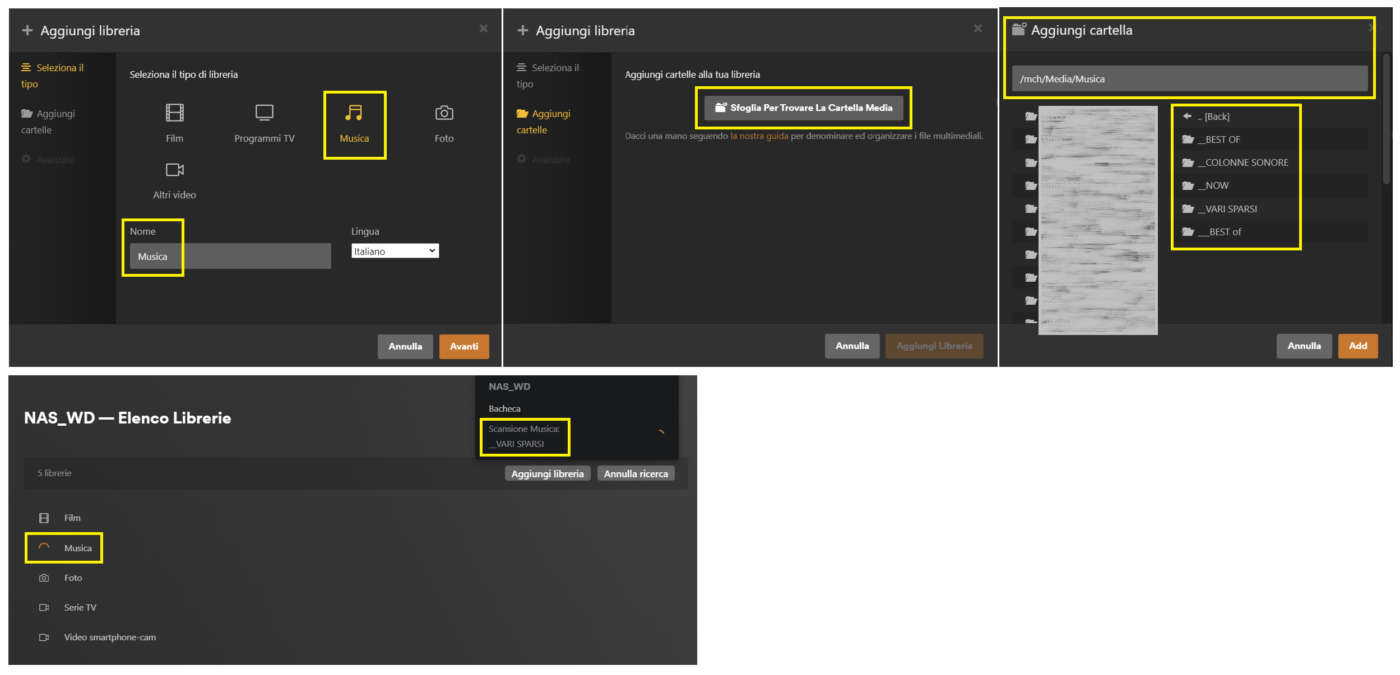Open Bacheca in the NAS_WD menu
The width and height of the screenshot is (1400, 675).
[505, 408]
